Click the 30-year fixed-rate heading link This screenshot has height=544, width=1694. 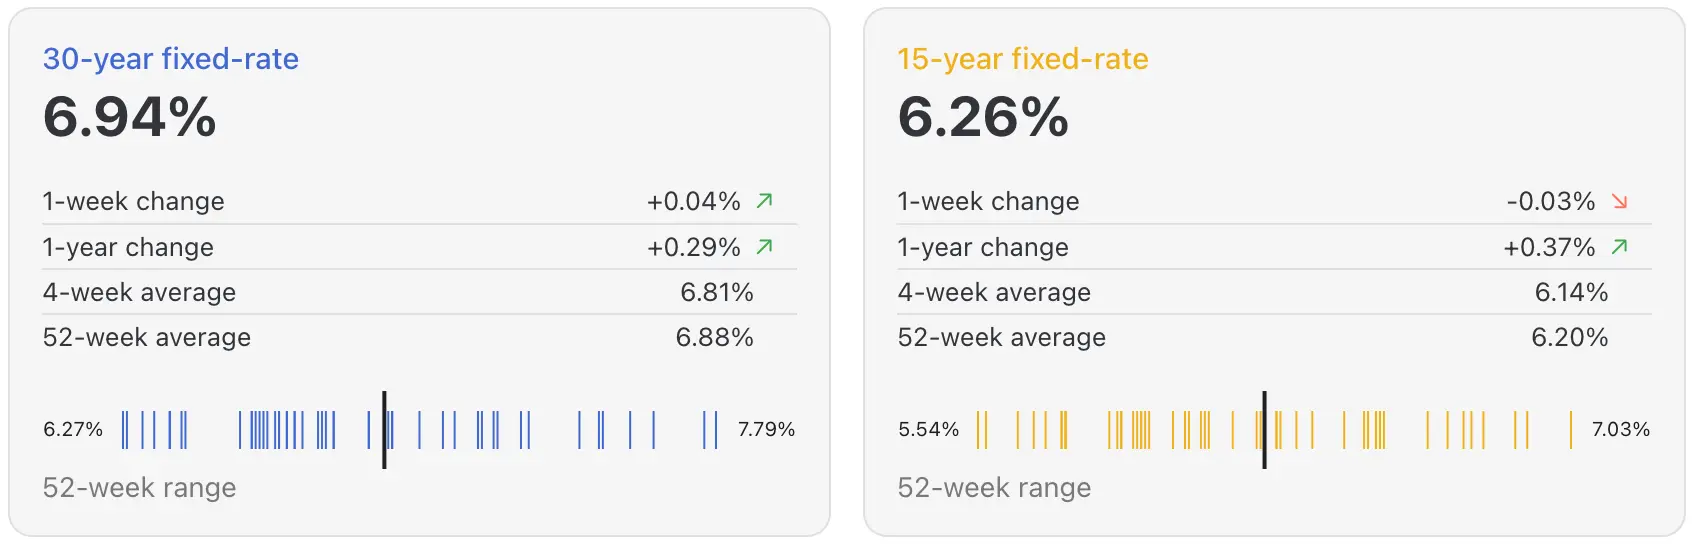click(x=170, y=59)
